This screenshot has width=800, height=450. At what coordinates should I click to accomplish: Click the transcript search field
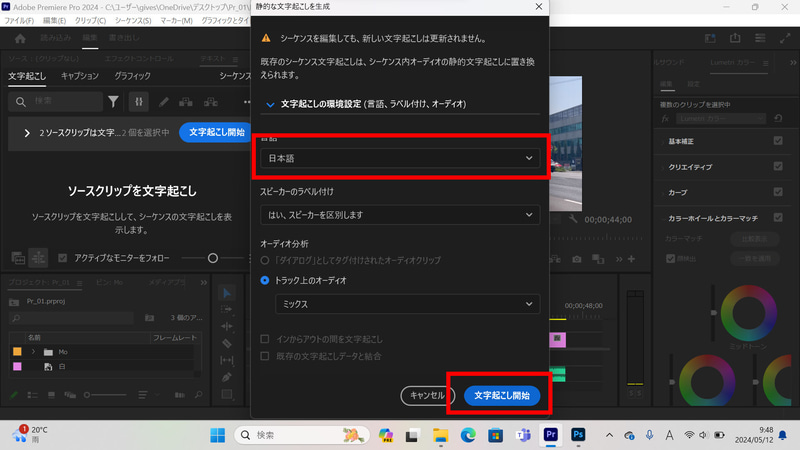coord(56,102)
